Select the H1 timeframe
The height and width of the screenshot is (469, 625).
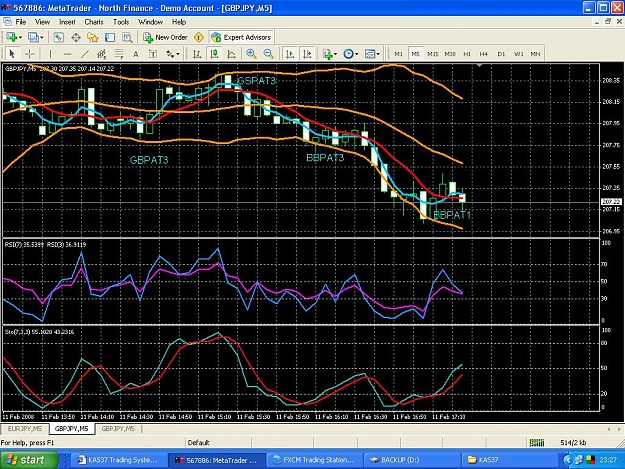pyautogui.click(x=467, y=54)
